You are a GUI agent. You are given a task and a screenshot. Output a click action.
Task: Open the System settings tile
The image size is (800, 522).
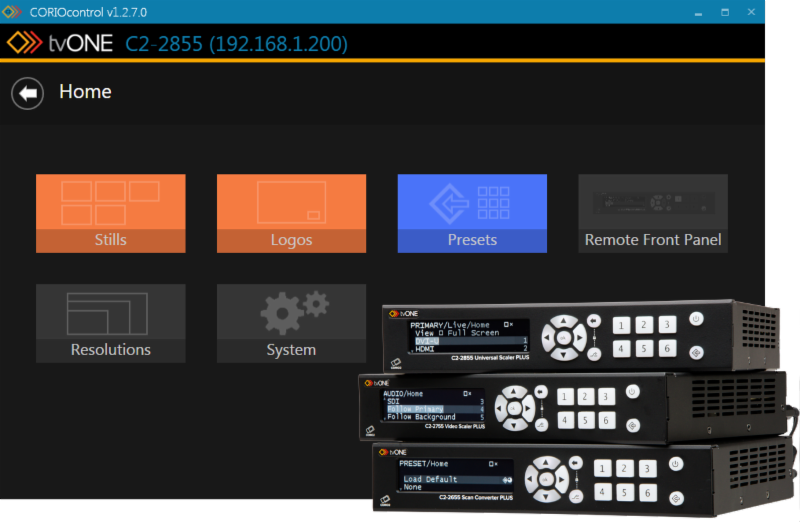point(291,323)
